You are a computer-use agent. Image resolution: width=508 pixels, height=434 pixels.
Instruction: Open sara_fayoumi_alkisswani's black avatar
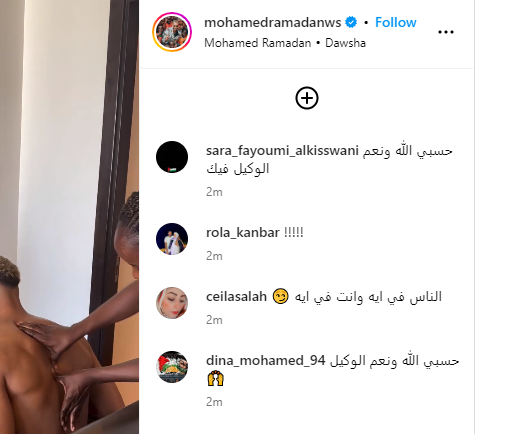point(172,157)
